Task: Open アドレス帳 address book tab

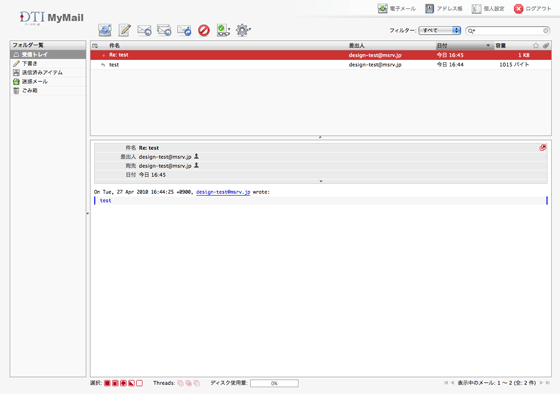Action: tap(444, 9)
